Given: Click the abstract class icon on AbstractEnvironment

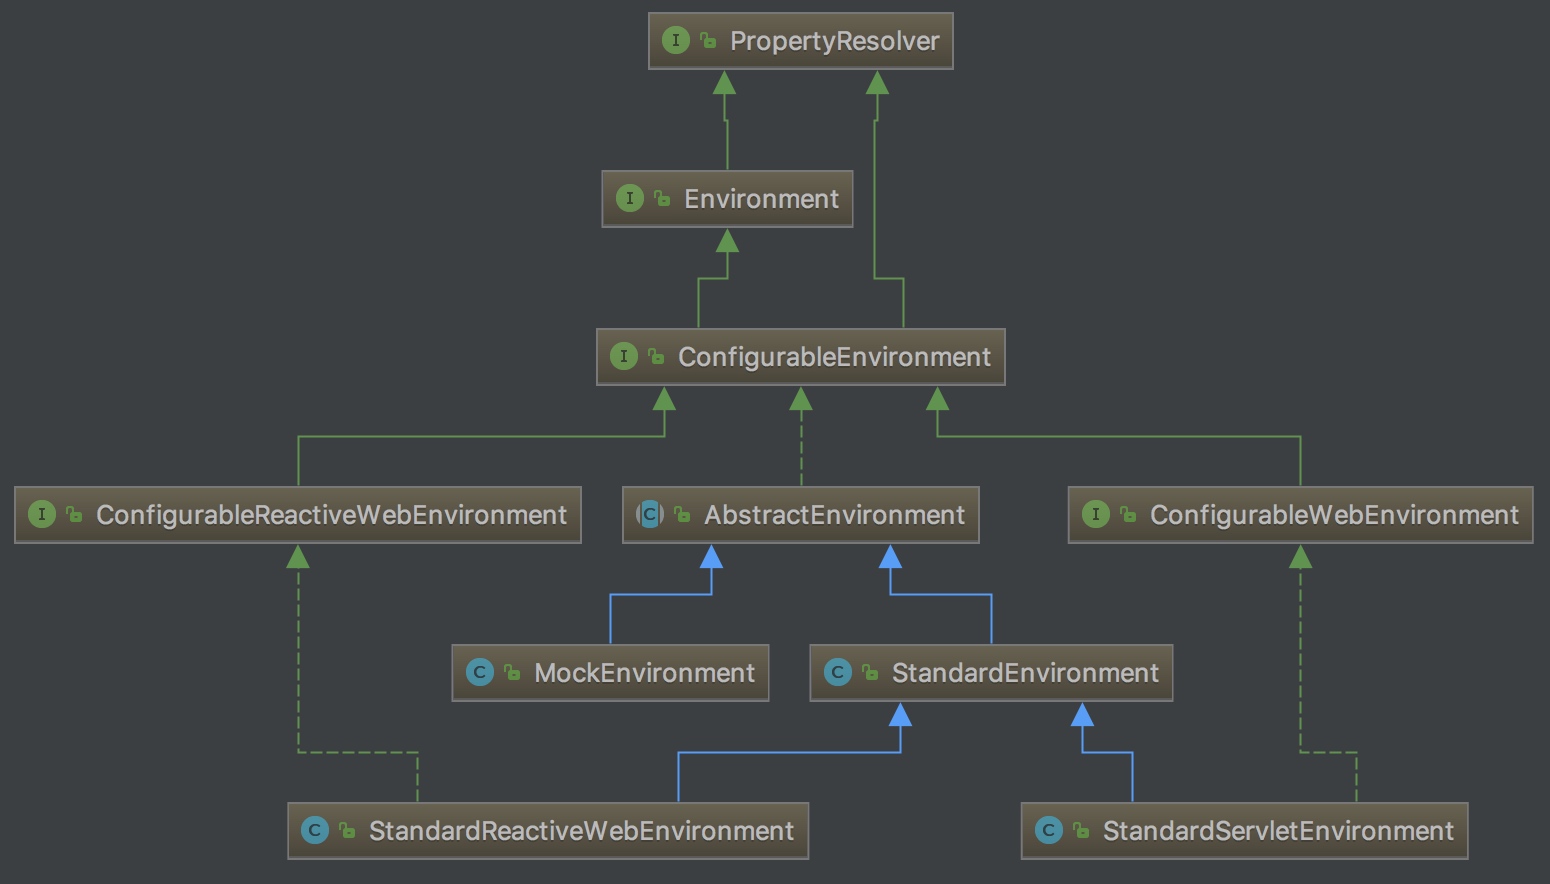Looking at the screenshot, I should pyautogui.click(x=650, y=515).
